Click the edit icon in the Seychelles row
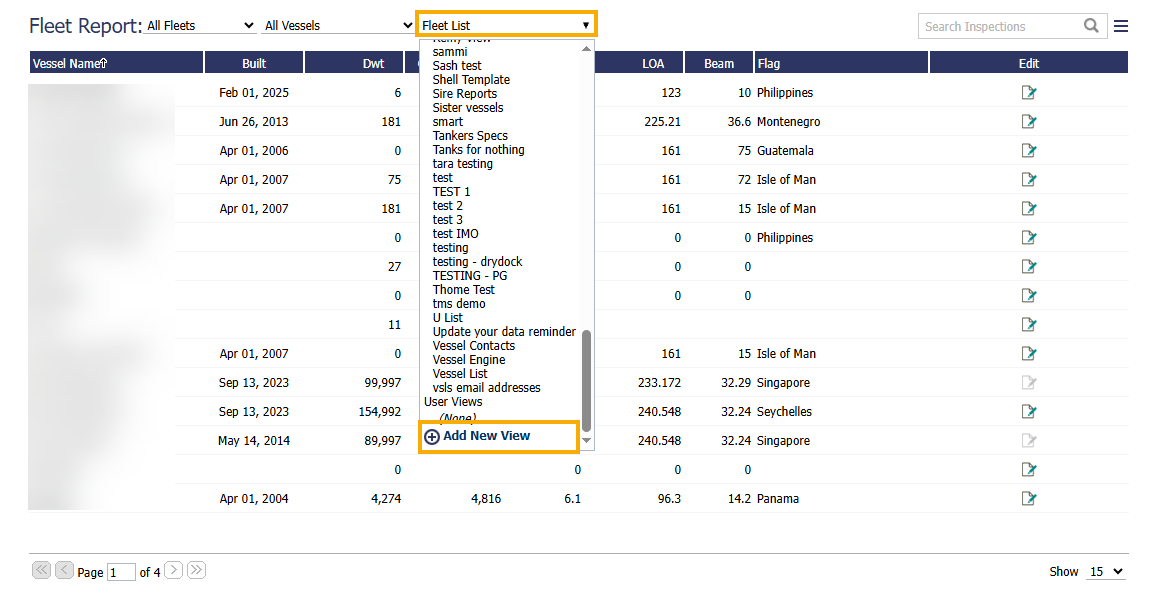Image resolution: width=1160 pixels, height=603 pixels. point(1028,412)
